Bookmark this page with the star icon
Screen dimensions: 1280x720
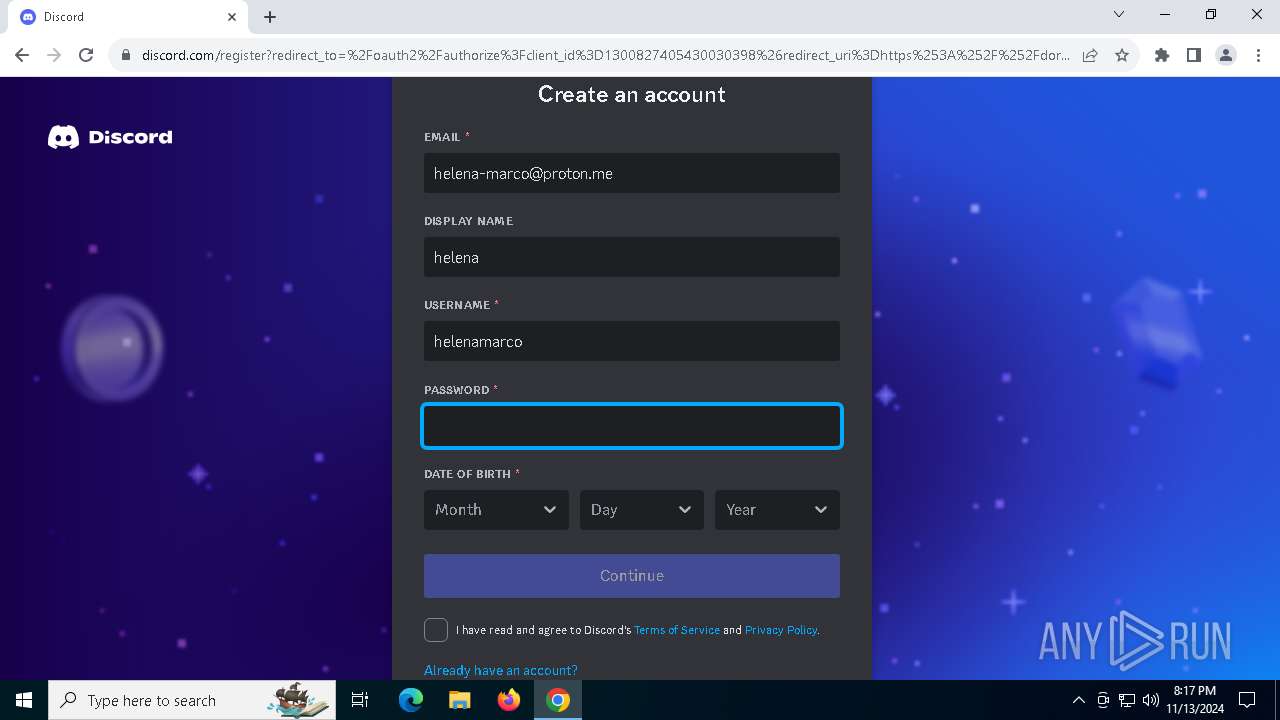tap(1122, 55)
